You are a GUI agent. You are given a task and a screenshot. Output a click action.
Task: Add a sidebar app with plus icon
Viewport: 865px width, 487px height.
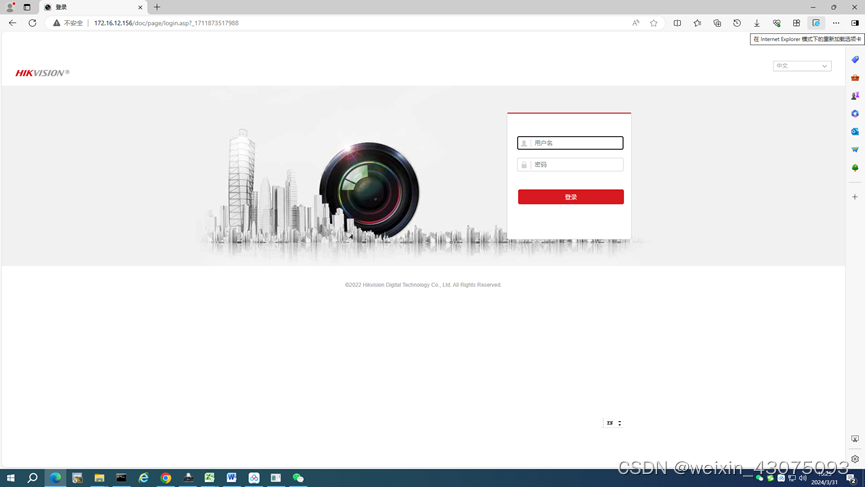pyautogui.click(x=855, y=197)
